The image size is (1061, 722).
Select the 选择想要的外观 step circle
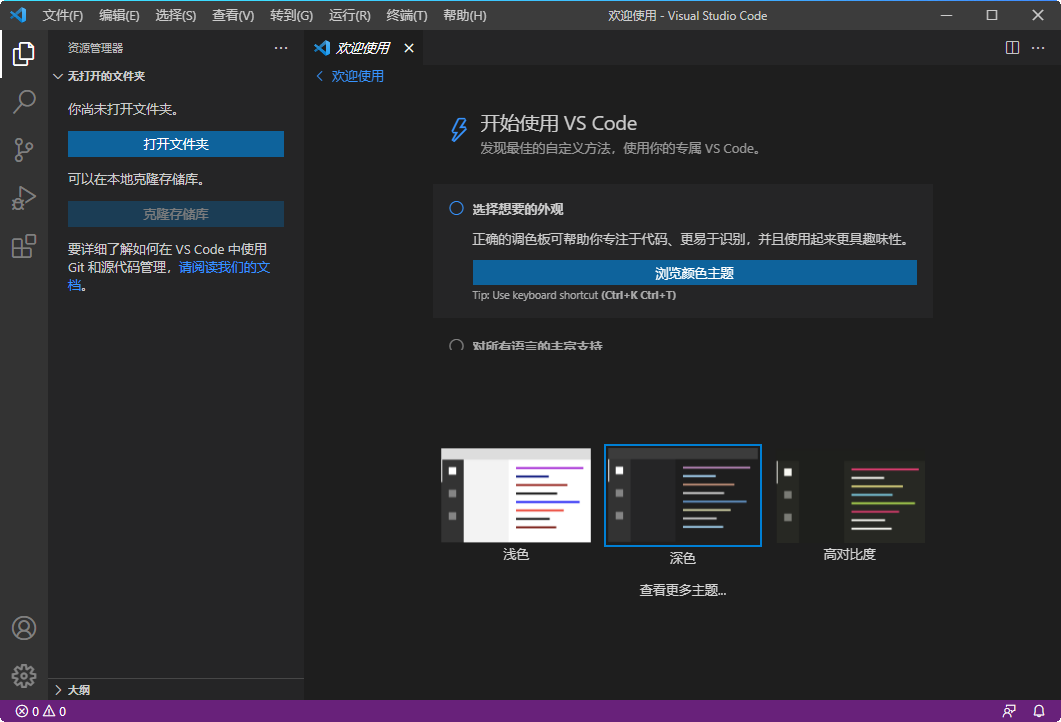tap(457, 208)
